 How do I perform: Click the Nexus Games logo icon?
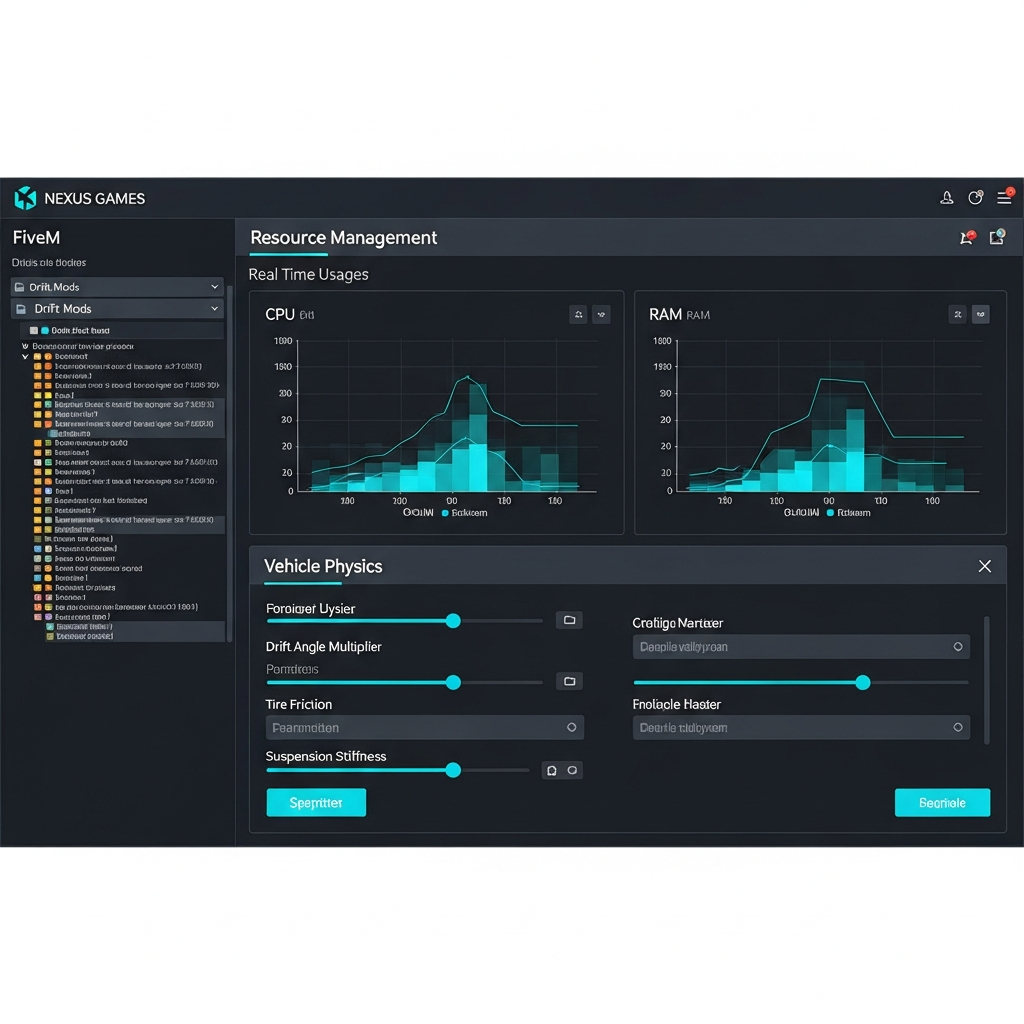25,198
